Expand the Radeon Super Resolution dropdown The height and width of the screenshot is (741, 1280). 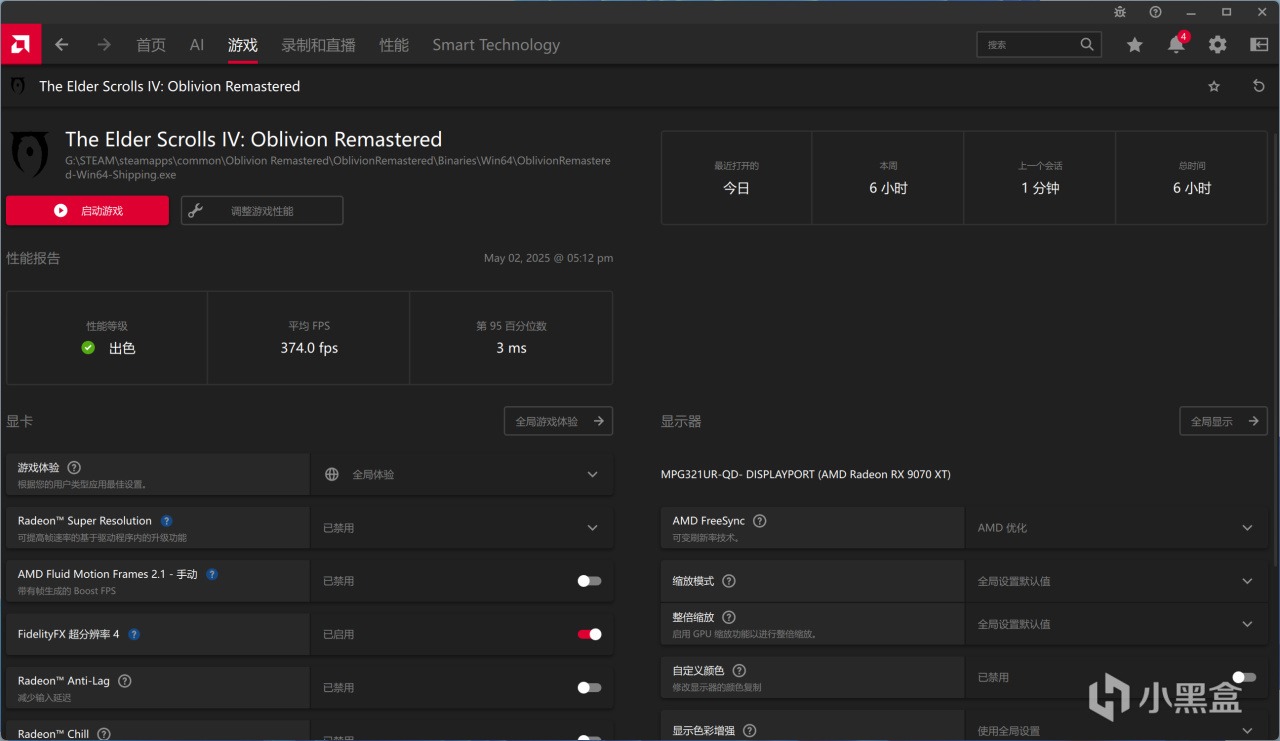pos(592,528)
